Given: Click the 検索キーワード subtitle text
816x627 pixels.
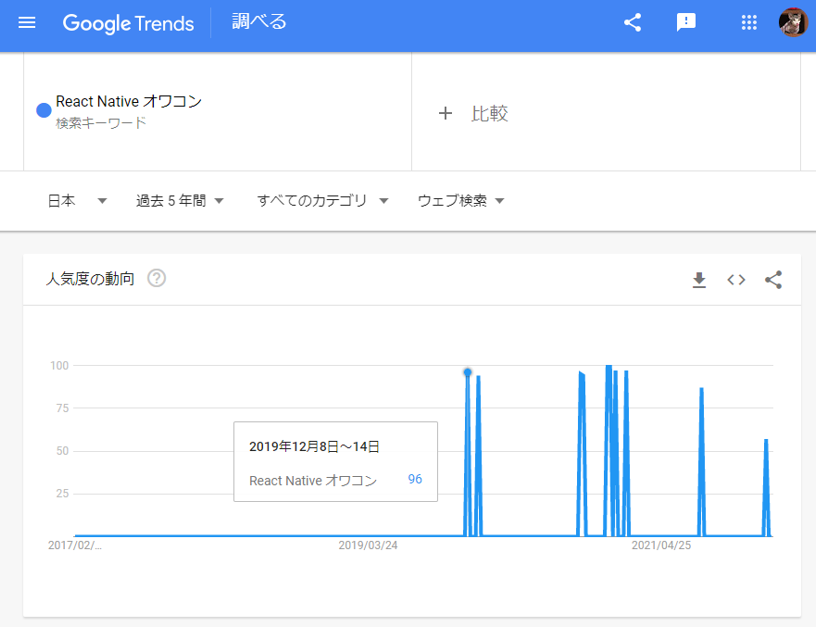Looking at the screenshot, I should click(101, 123).
